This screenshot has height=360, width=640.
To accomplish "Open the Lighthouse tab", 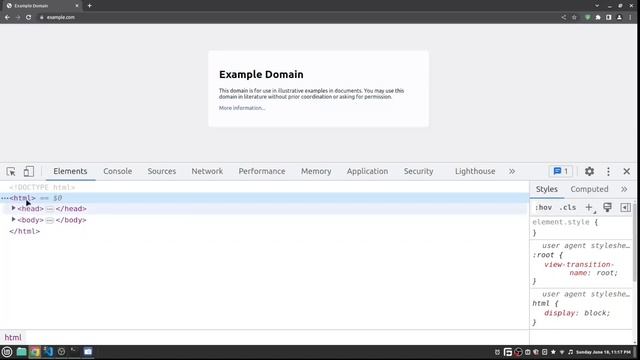I will [x=475, y=171].
